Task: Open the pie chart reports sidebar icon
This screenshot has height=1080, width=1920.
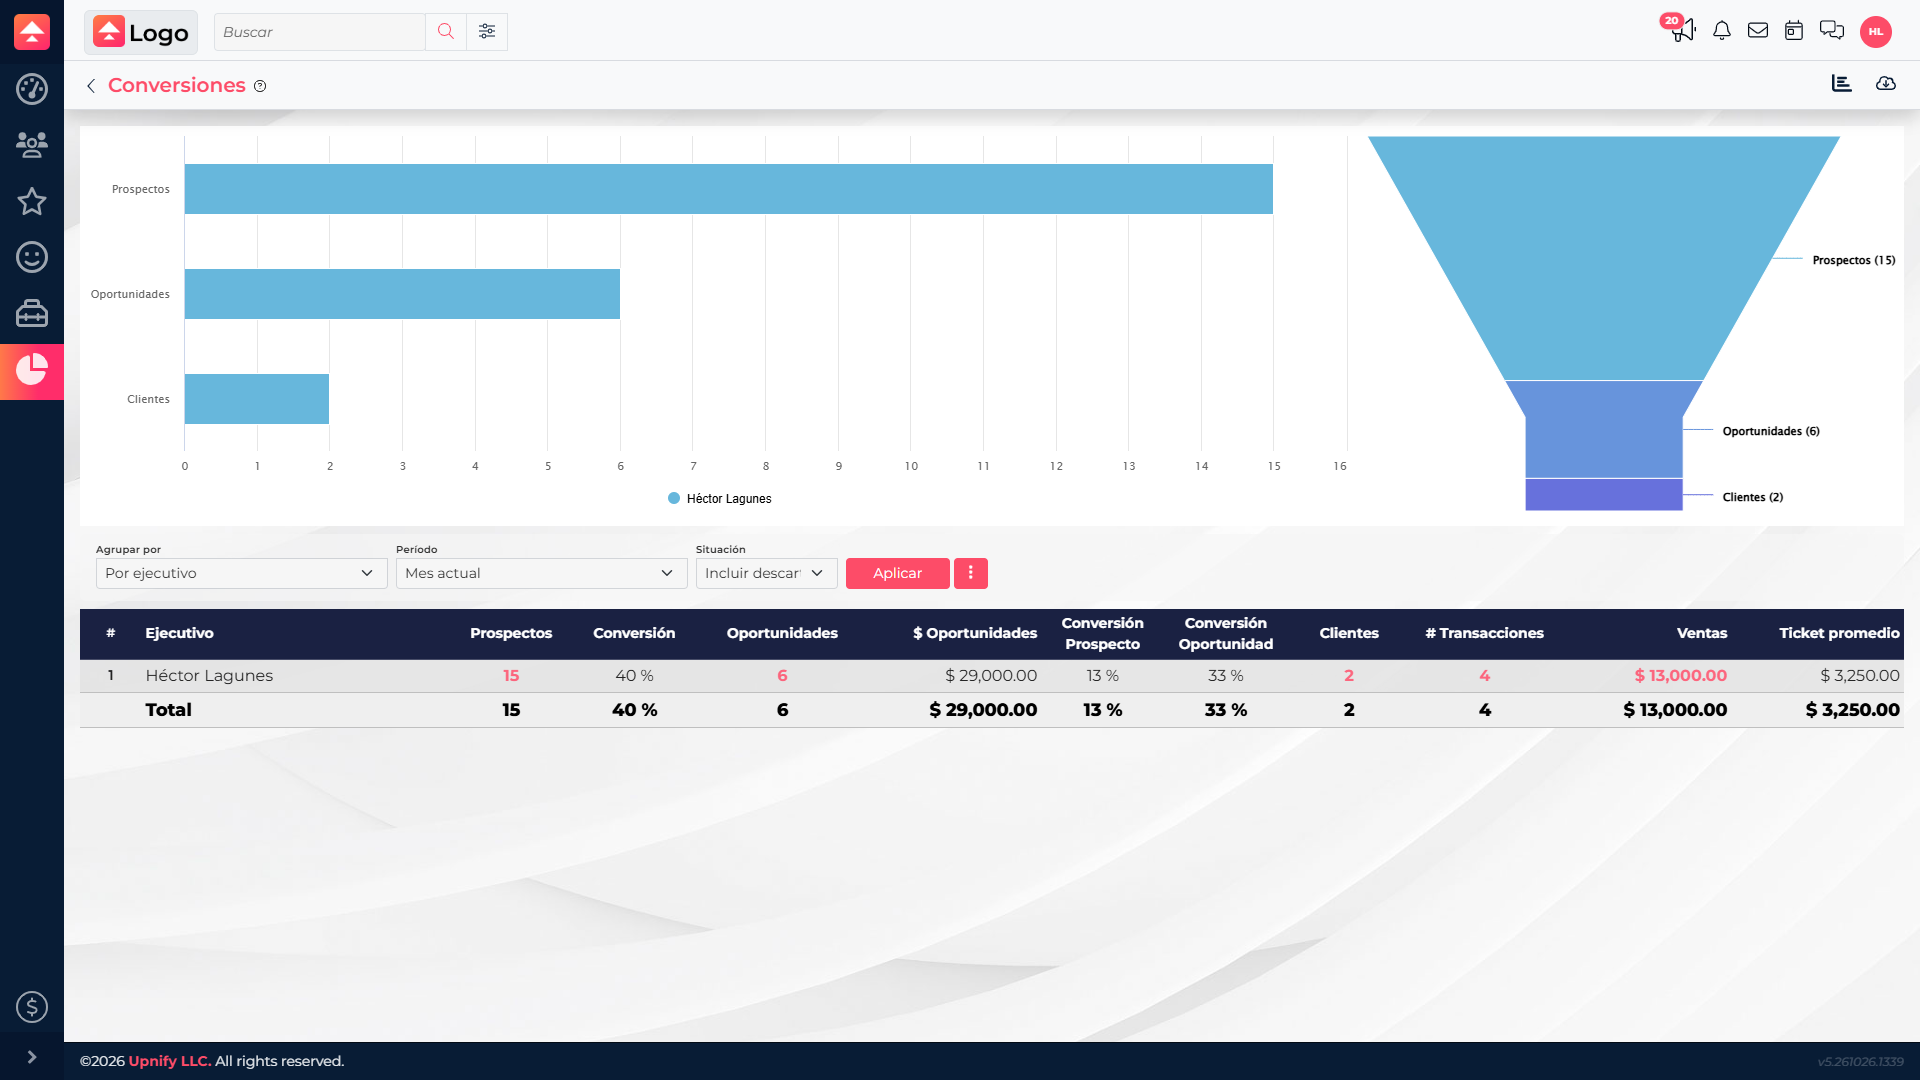Action: (x=32, y=370)
